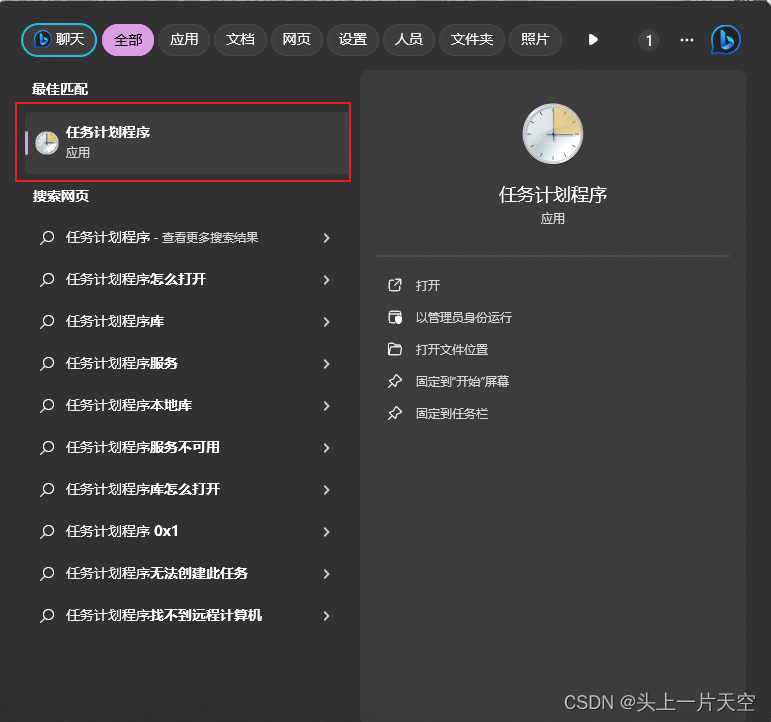This screenshot has height=722, width=771.
Task: Click search icon beside 任务计划程序服务
Action: click(x=47, y=363)
